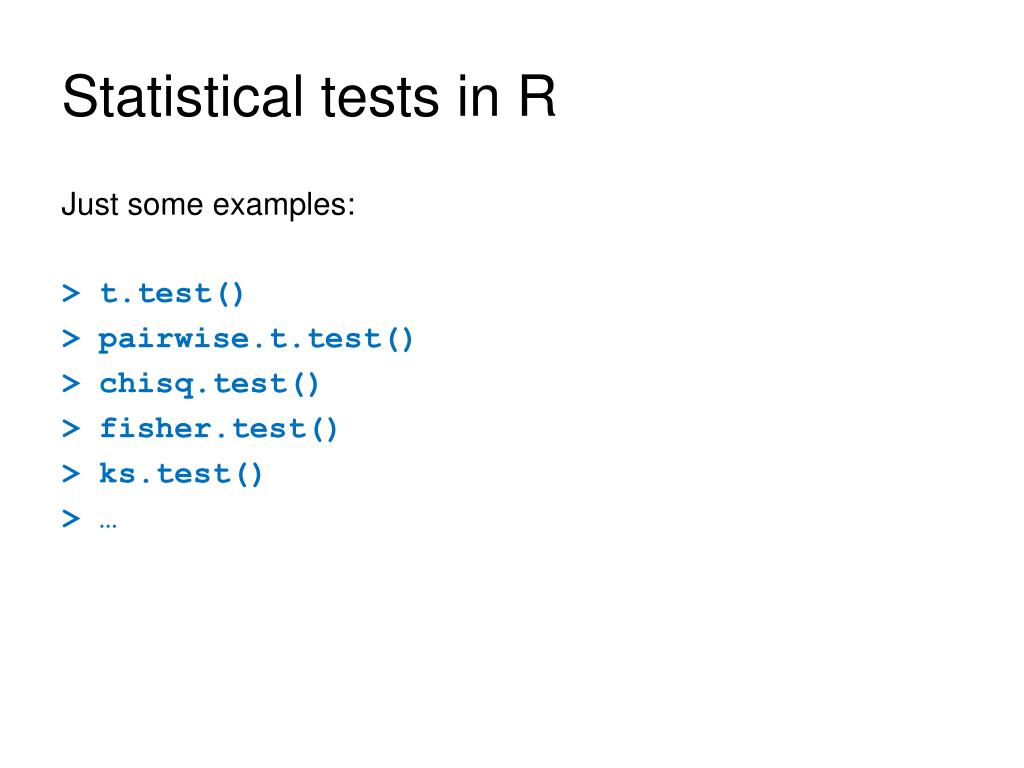The width and height of the screenshot is (1024, 768).
Task: Click the letter R in the title
Action: (537, 97)
